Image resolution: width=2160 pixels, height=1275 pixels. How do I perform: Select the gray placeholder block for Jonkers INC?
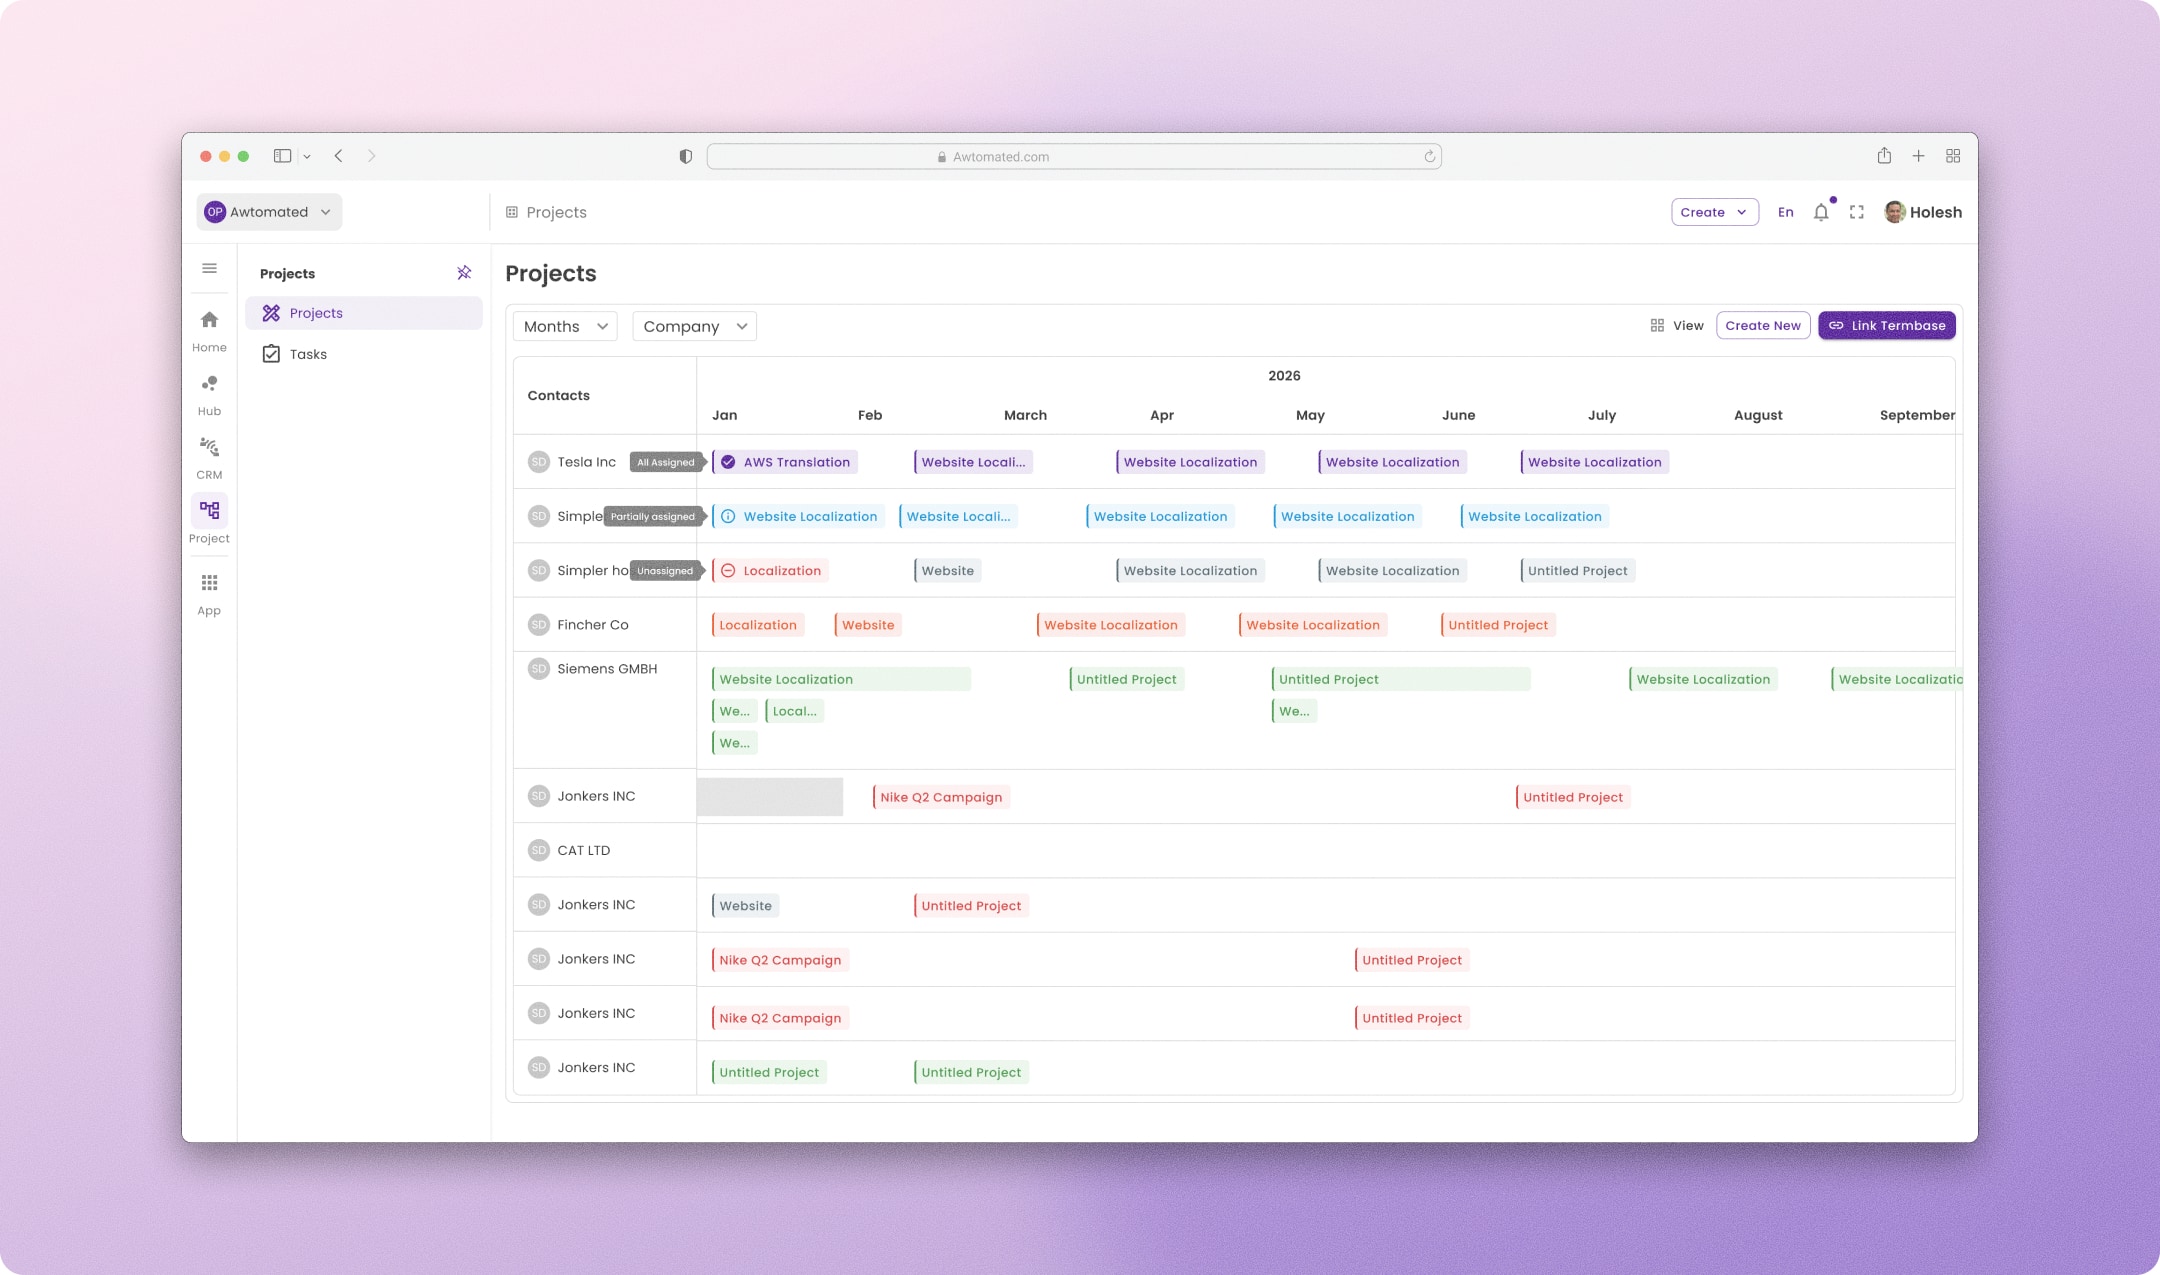(x=770, y=797)
